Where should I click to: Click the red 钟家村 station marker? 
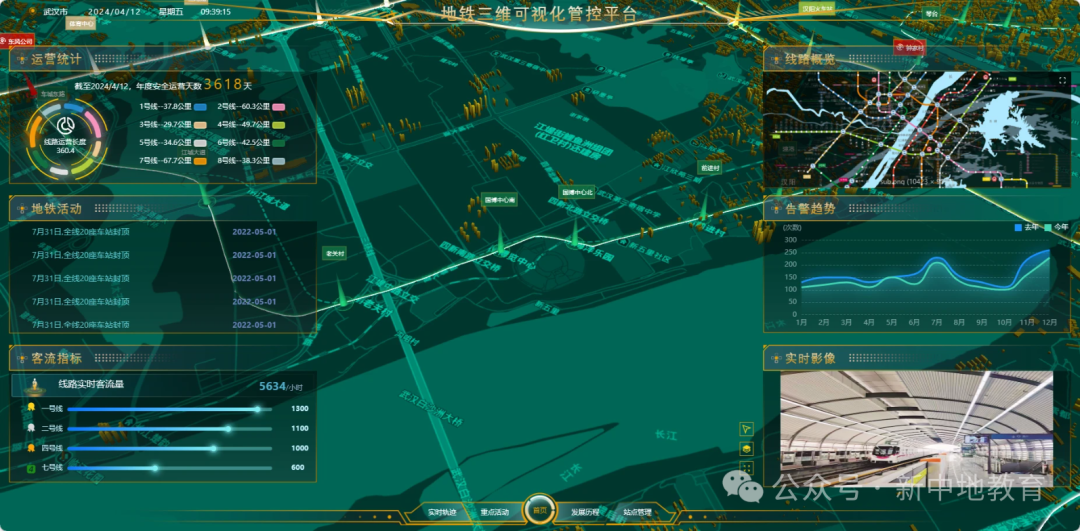909,48
